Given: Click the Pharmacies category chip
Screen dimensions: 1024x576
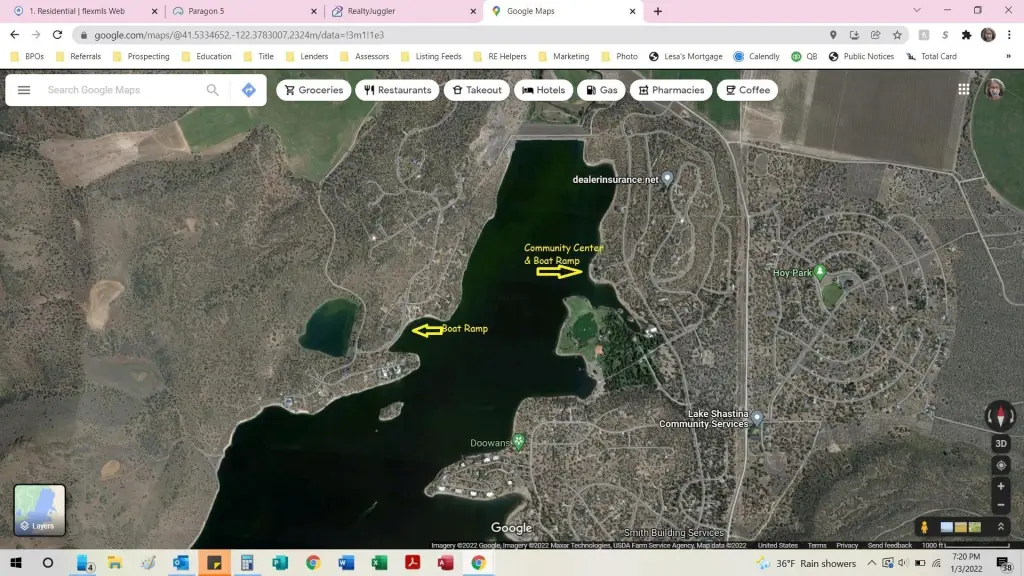Looking at the screenshot, I should 671,90.
